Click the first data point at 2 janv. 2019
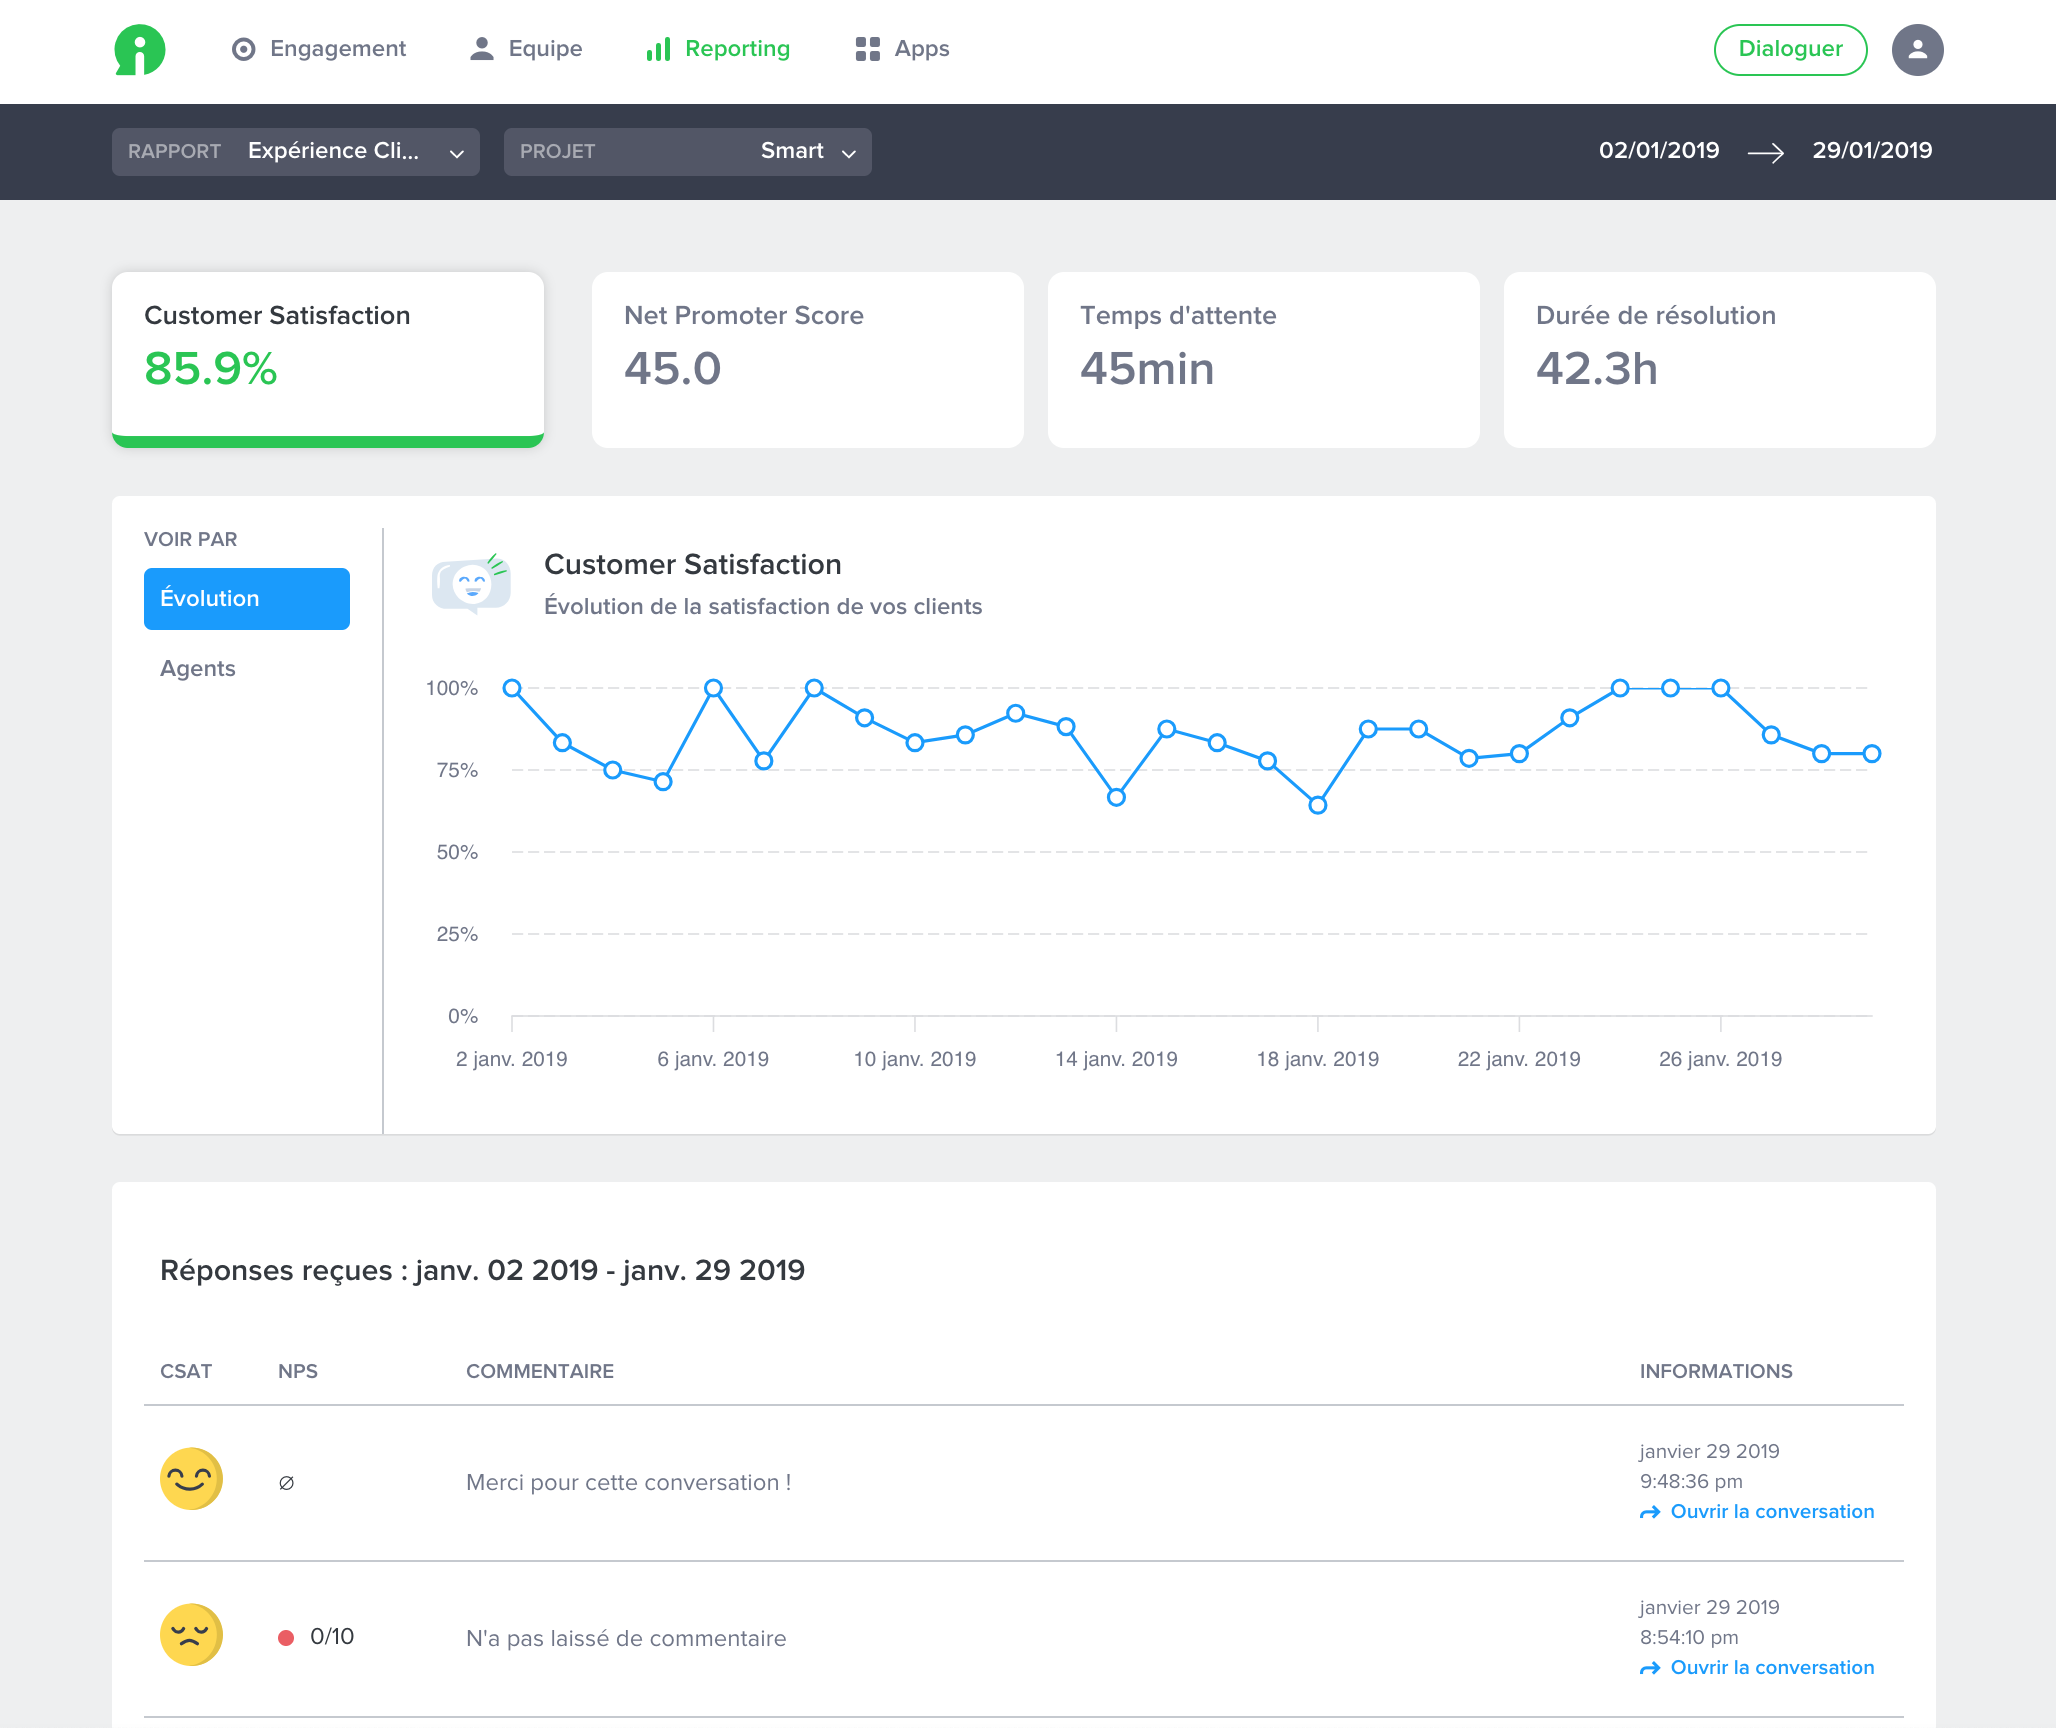The image size is (2056, 1728). tap(512, 688)
